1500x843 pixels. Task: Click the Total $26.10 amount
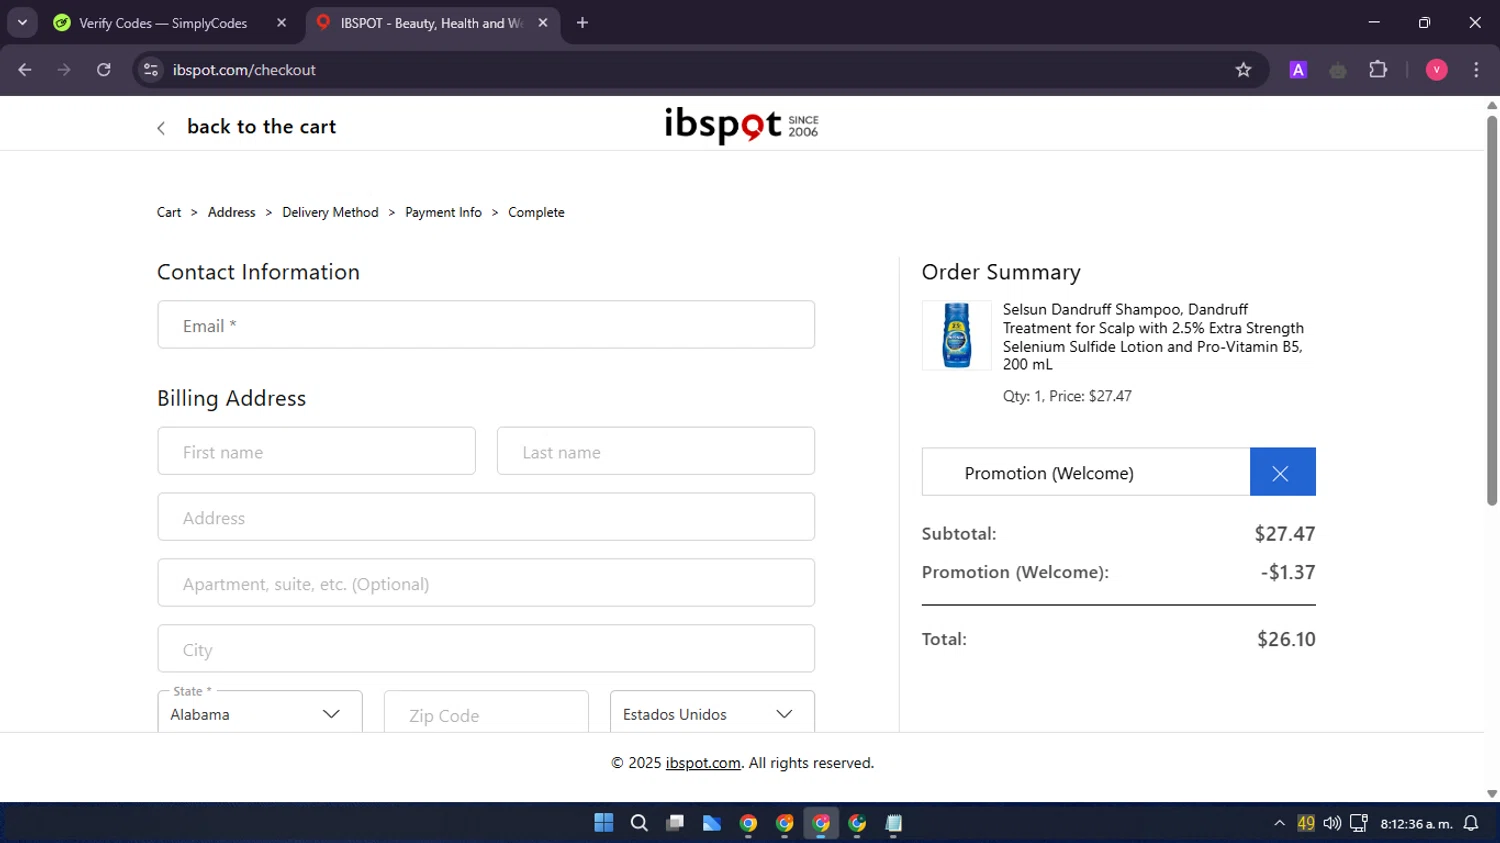pos(1286,639)
